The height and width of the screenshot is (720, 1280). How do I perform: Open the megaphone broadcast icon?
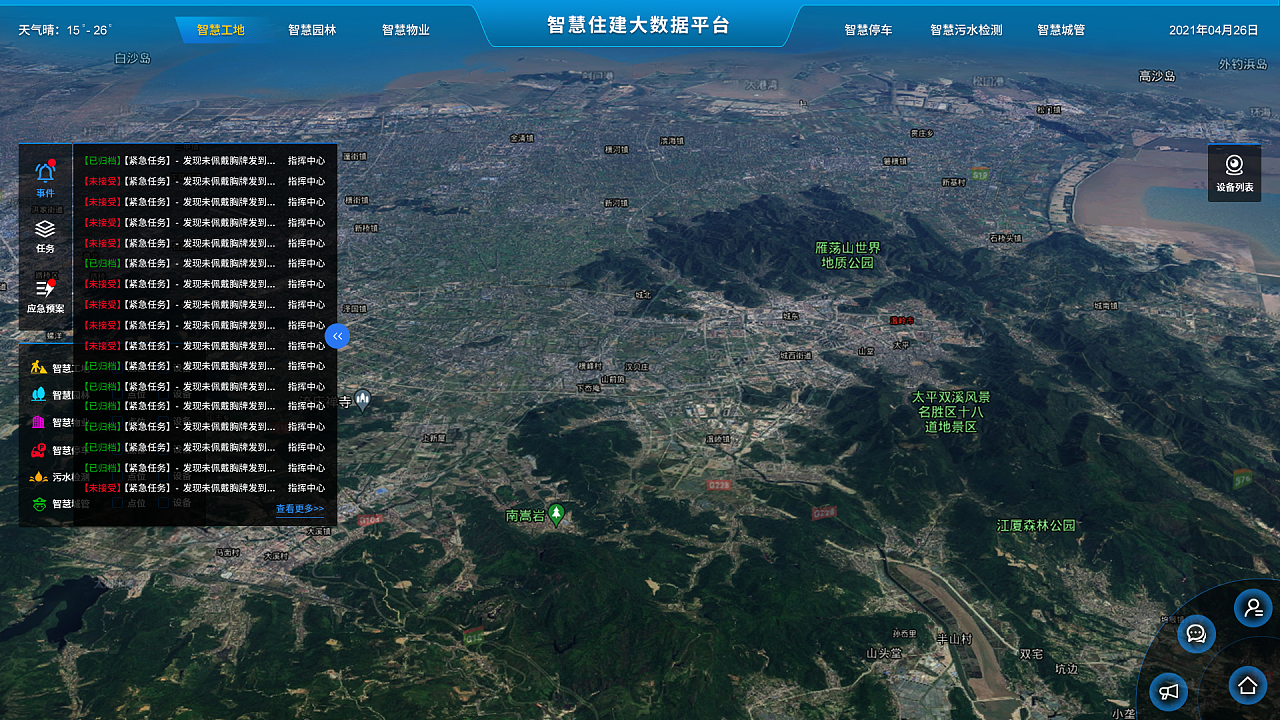[x=1168, y=691]
